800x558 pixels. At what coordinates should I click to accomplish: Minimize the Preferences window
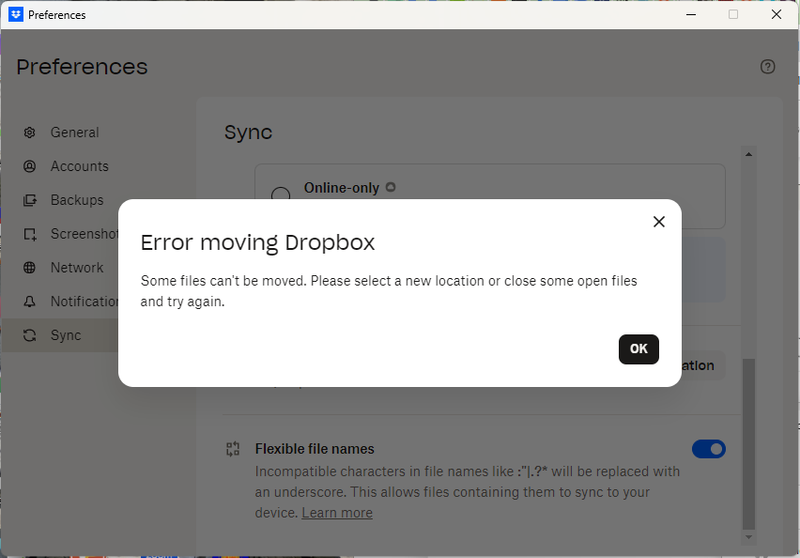pyautogui.click(x=691, y=14)
